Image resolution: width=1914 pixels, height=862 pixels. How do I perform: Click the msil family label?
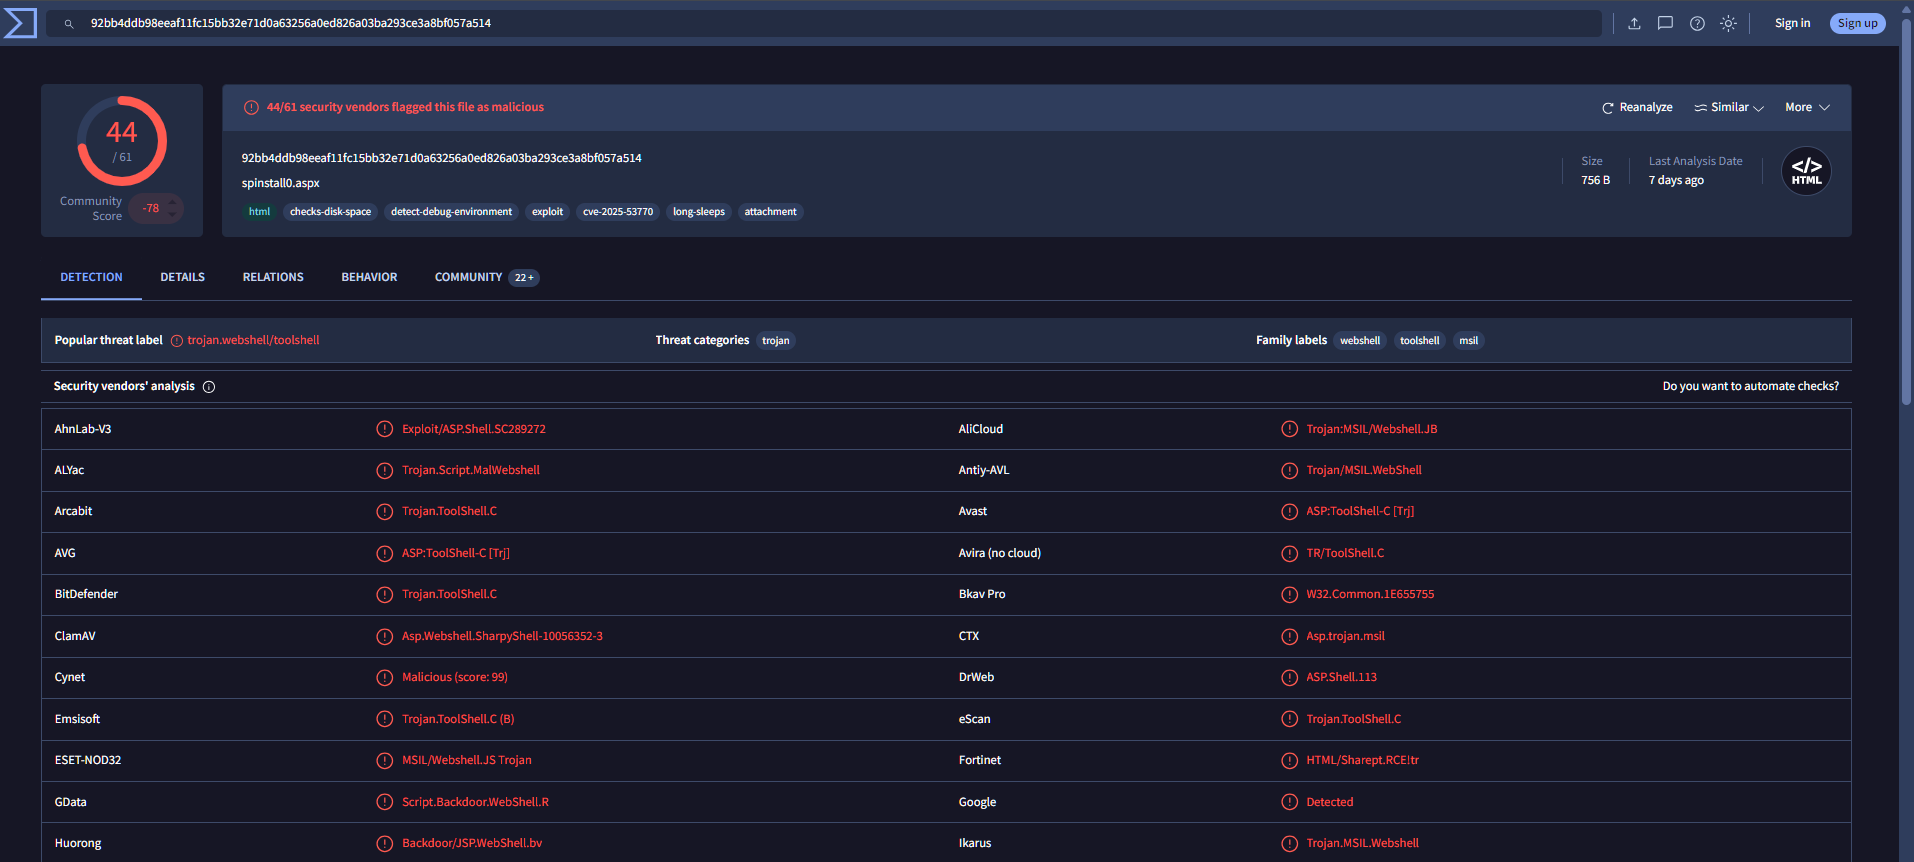click(1468, 341)
